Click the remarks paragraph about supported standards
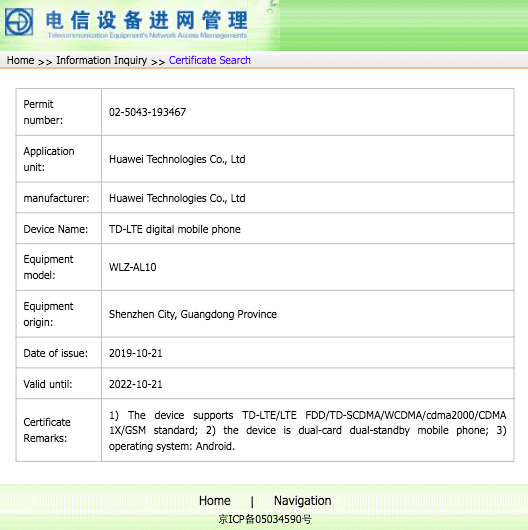Screen dimensions: 528x530 307,430
